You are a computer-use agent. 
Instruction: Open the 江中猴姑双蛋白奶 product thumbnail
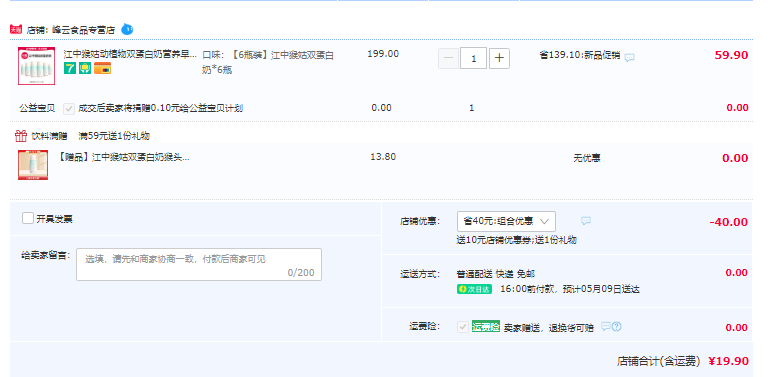36,66
